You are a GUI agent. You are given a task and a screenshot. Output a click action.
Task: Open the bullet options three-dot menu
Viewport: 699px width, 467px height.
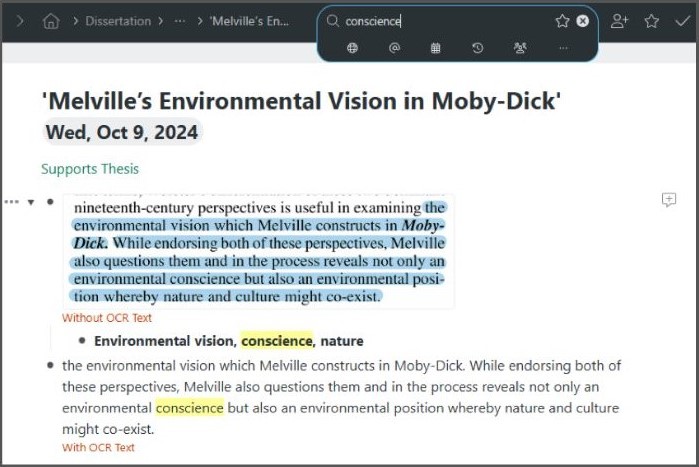tap(12, 202)
